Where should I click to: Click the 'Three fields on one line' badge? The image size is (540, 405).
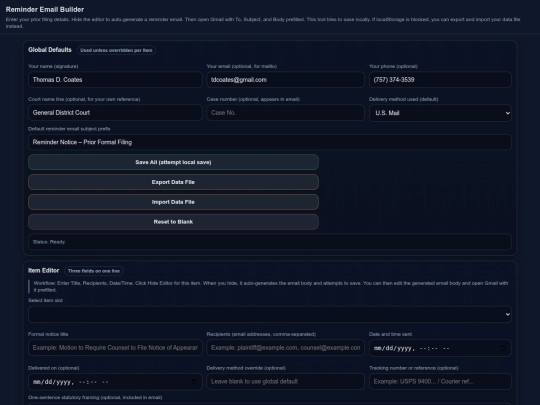[94, 271]
